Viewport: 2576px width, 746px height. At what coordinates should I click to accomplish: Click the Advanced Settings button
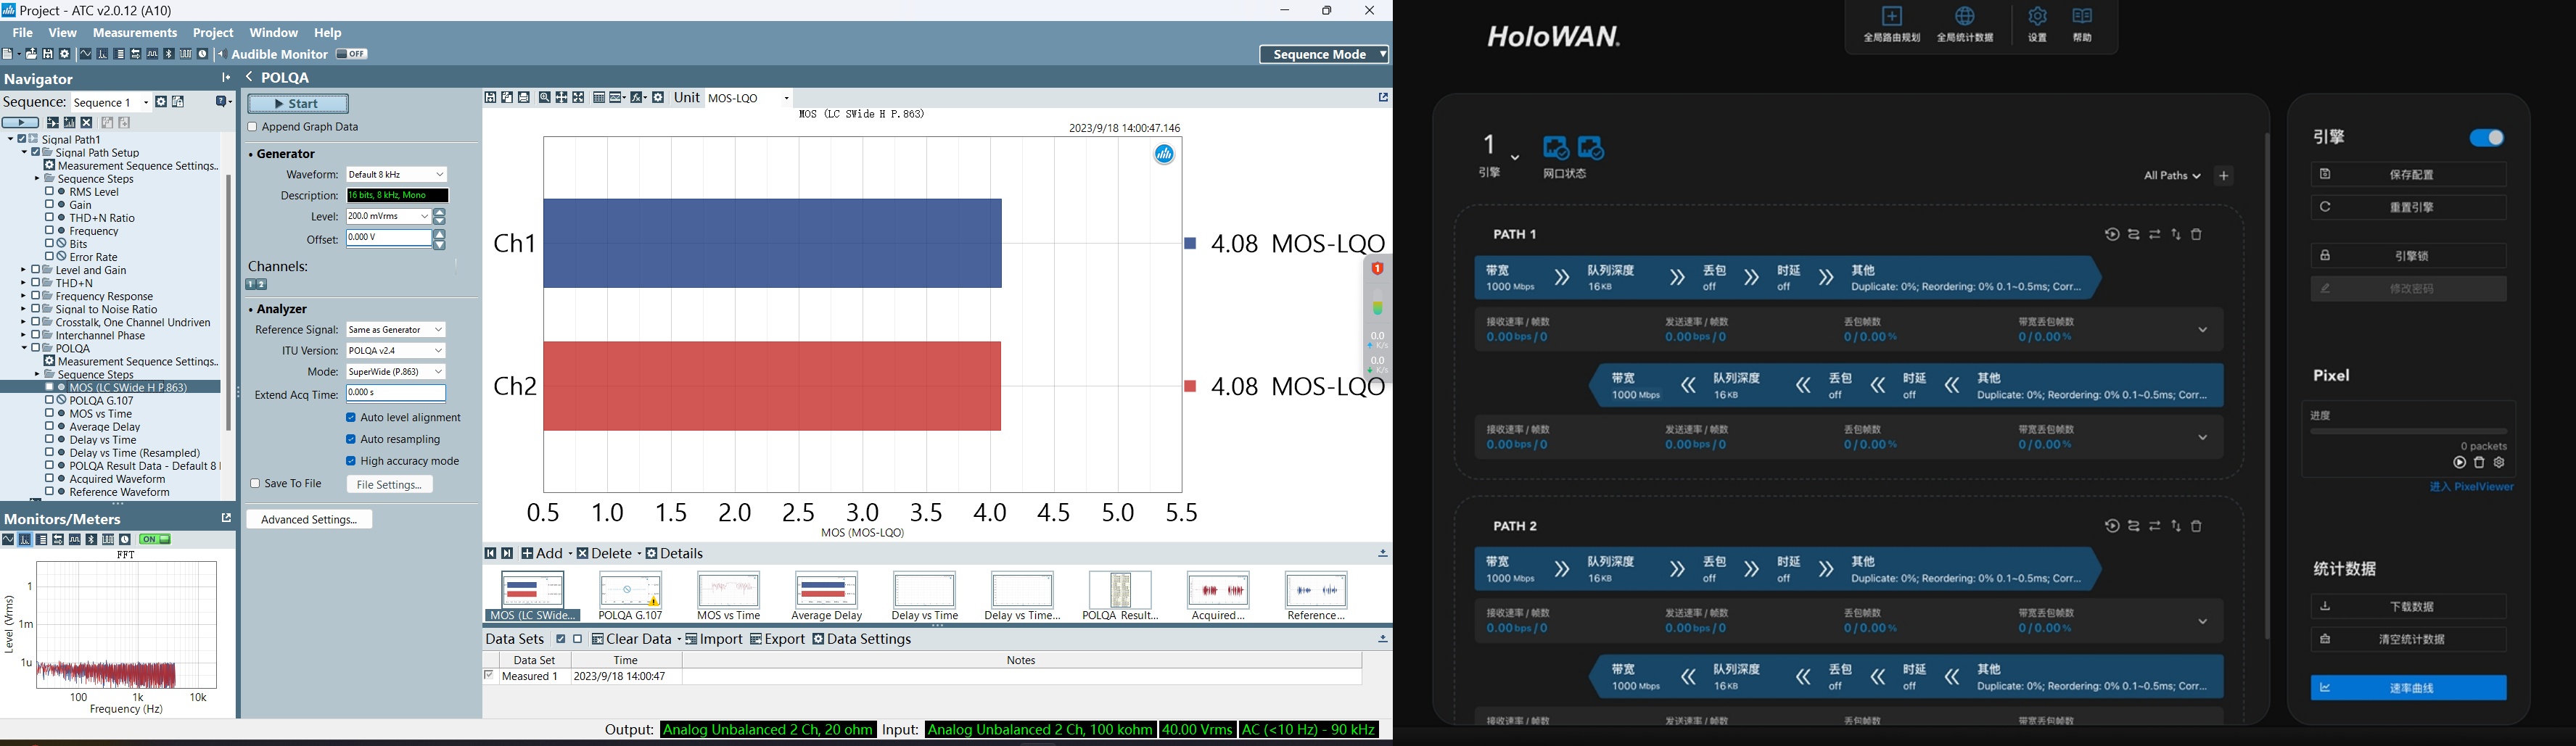(309, 520)
